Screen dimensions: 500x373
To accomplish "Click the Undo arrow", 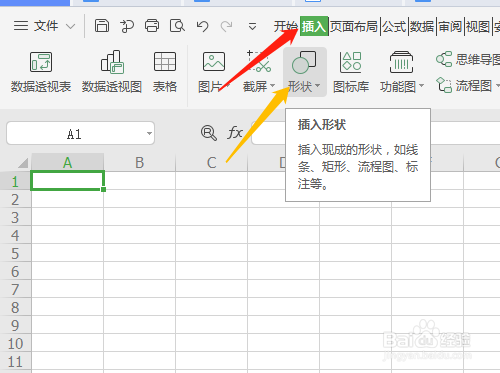I will click(x=202, y=26).
